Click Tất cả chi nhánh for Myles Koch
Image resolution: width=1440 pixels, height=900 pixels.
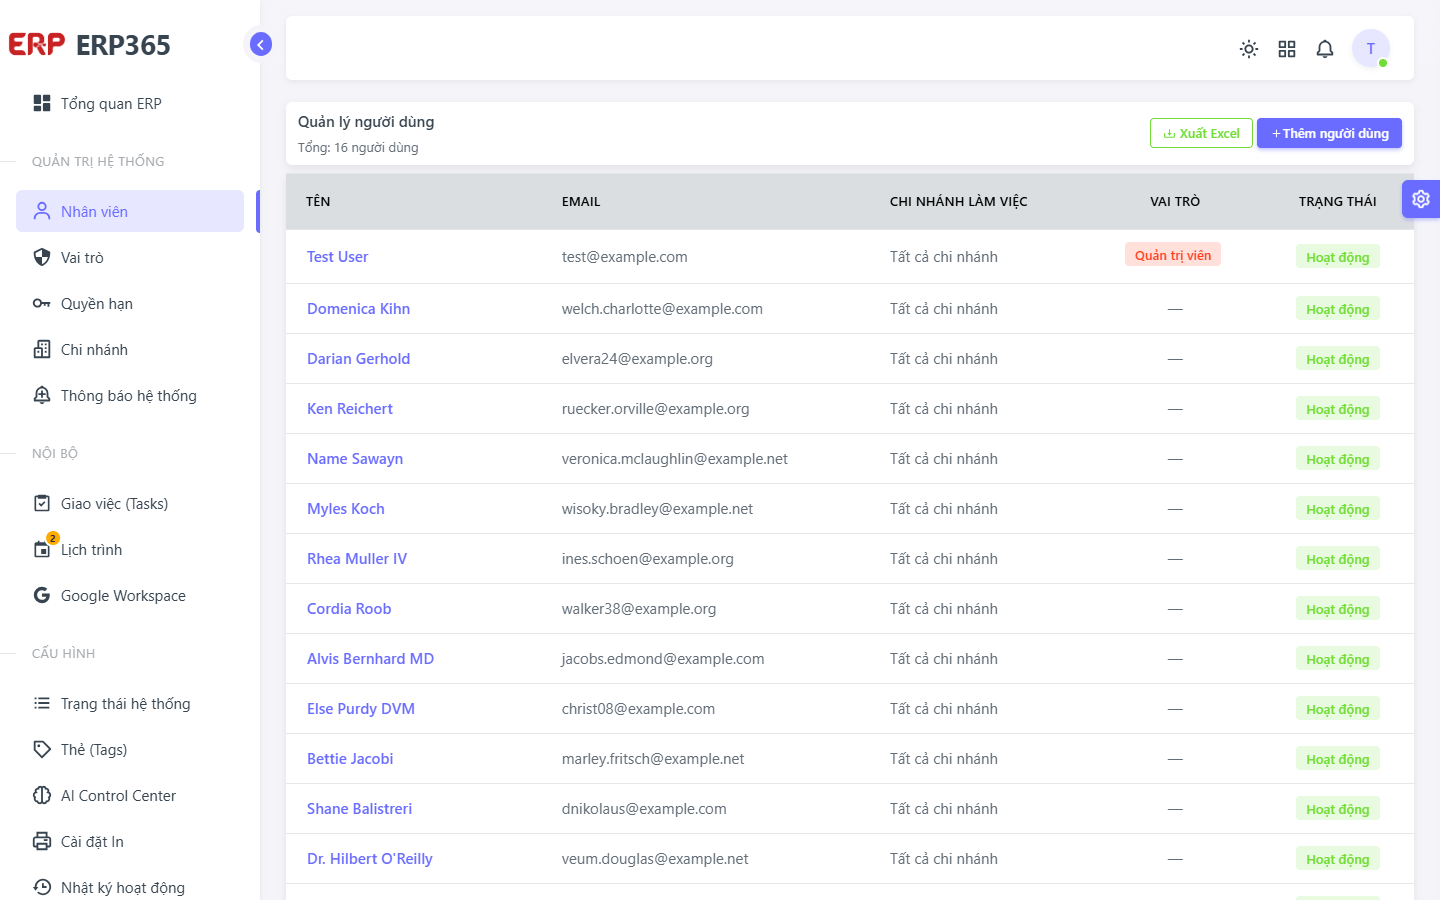944,509
